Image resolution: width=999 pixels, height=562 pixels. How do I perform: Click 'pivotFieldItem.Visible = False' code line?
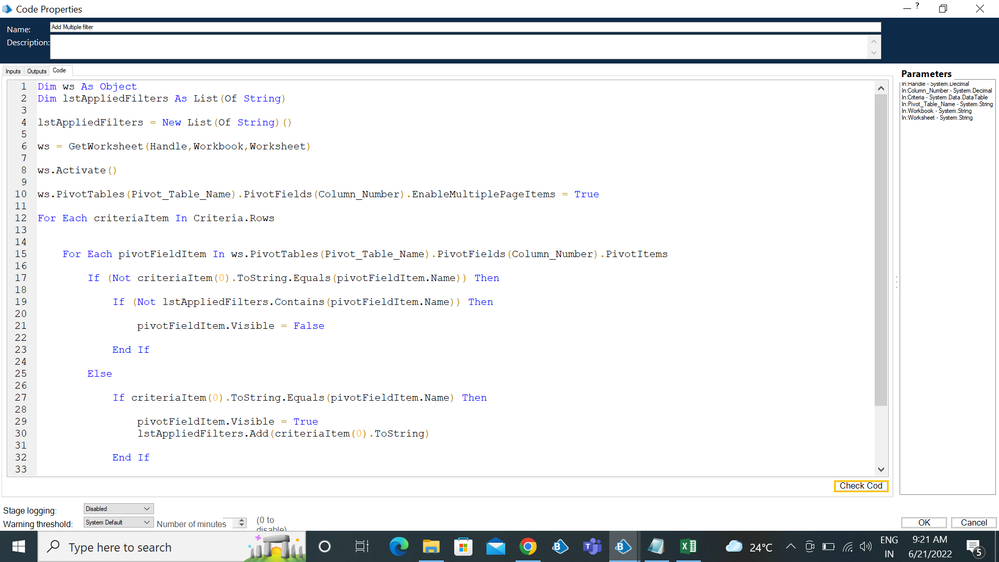point(231,326)
